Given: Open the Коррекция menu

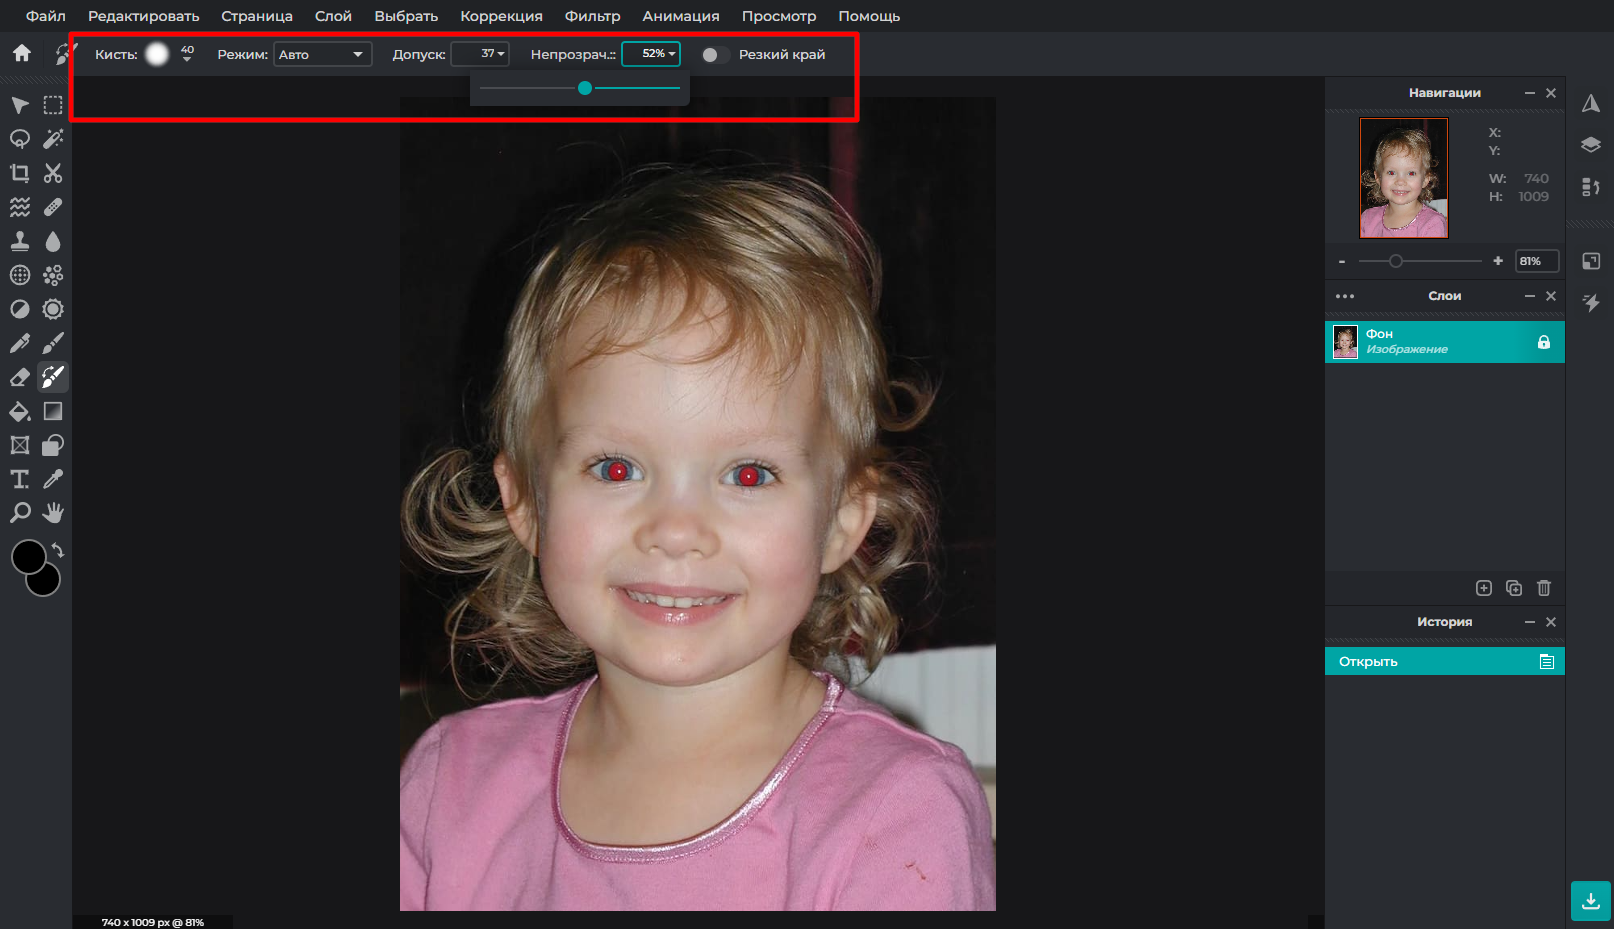Looking at the screenshot, I should coord(501,16).
